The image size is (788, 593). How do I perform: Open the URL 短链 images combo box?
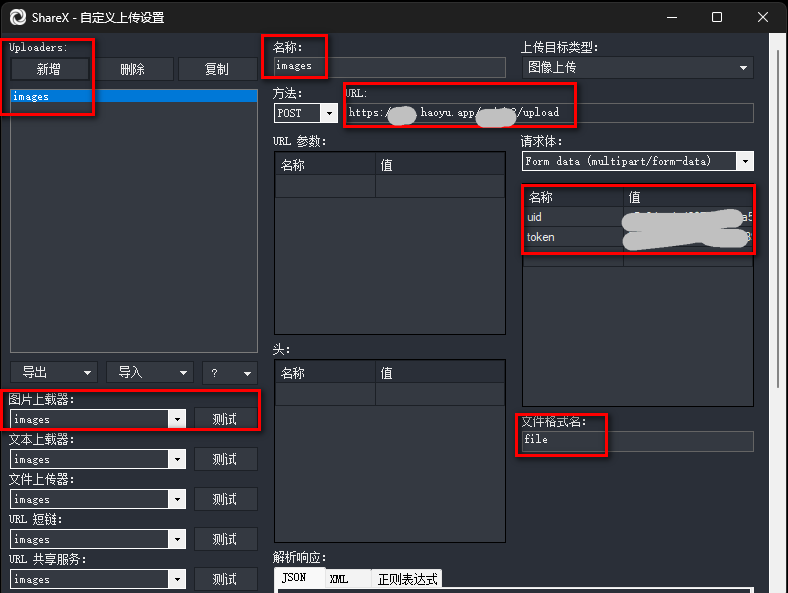pyautogui.click(x=98, y=539)
